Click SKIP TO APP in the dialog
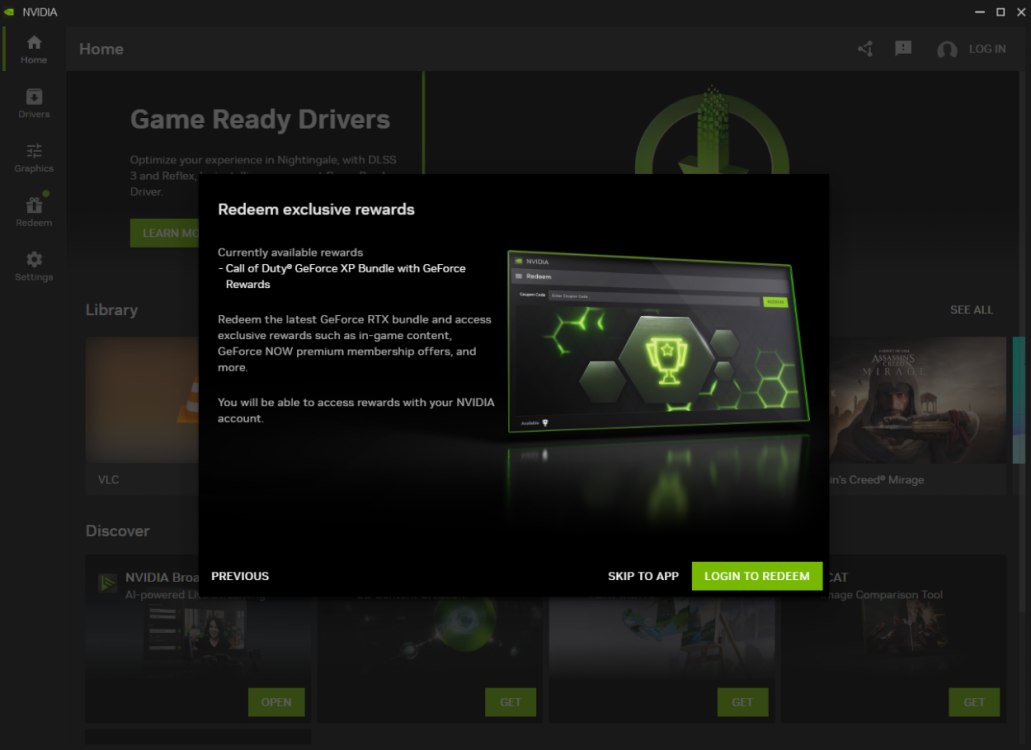This screenshot has height=750, width=1031. click(x=643, y=576)
